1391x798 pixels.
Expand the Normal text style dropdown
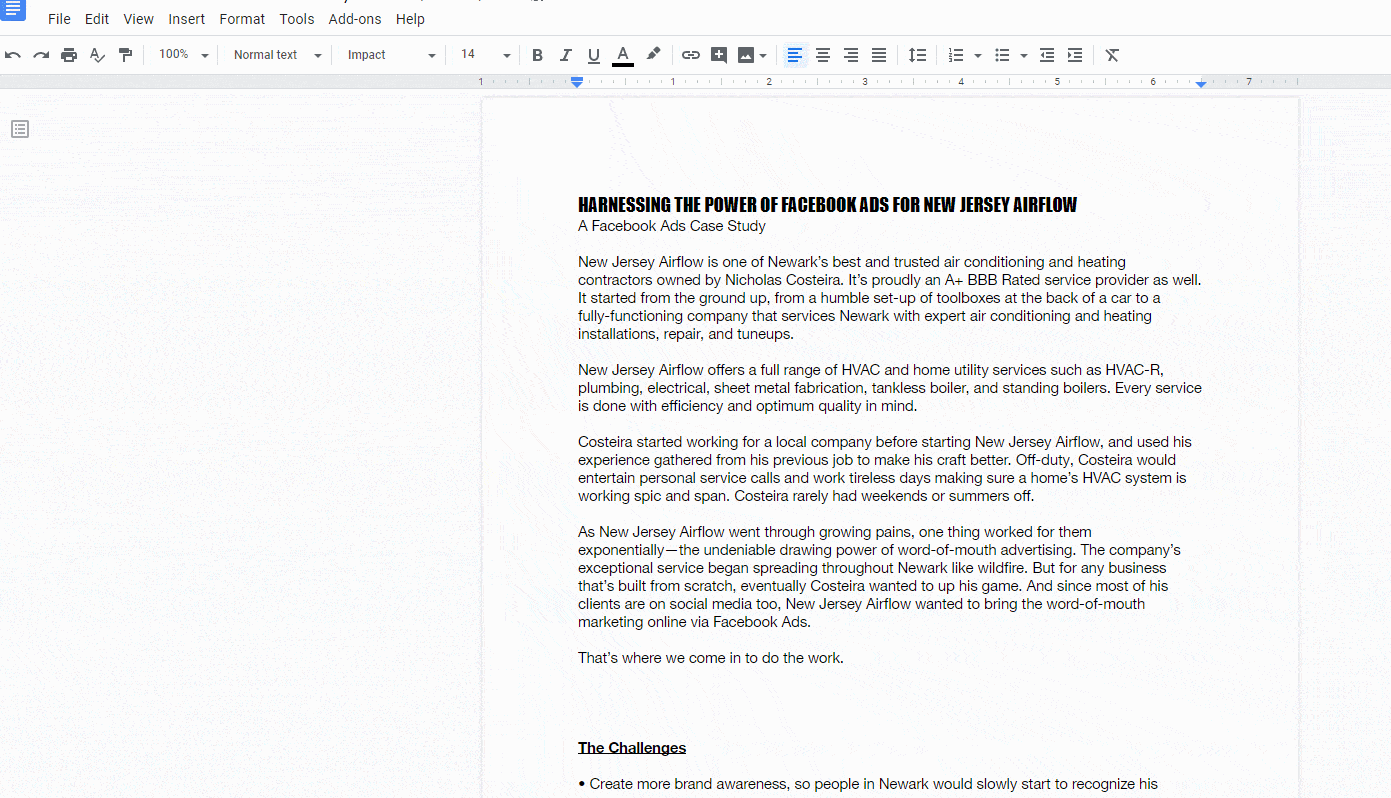(277, 55)
